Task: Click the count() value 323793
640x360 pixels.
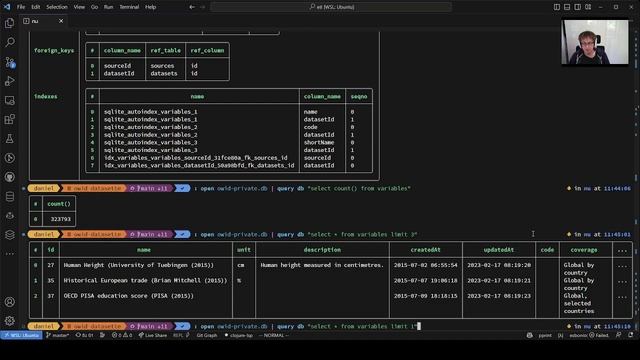Action: [60, 219]
